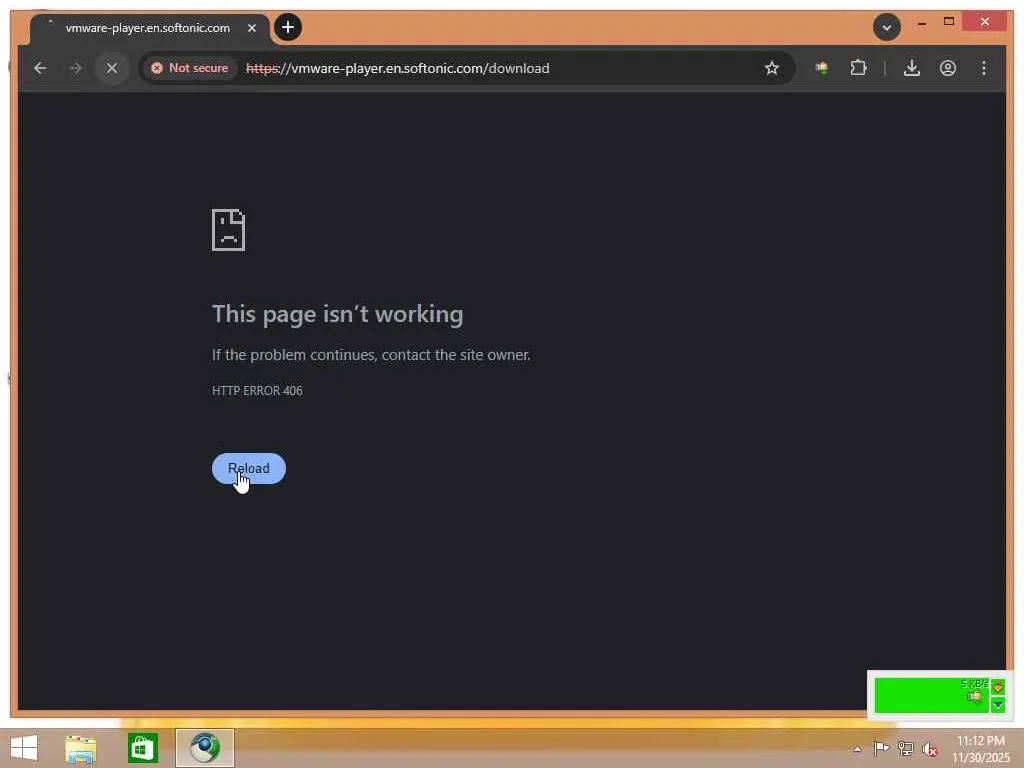This screenshot has height=768, width=1024.
Task: Open the Windows Start button
Action: (24, 748)
